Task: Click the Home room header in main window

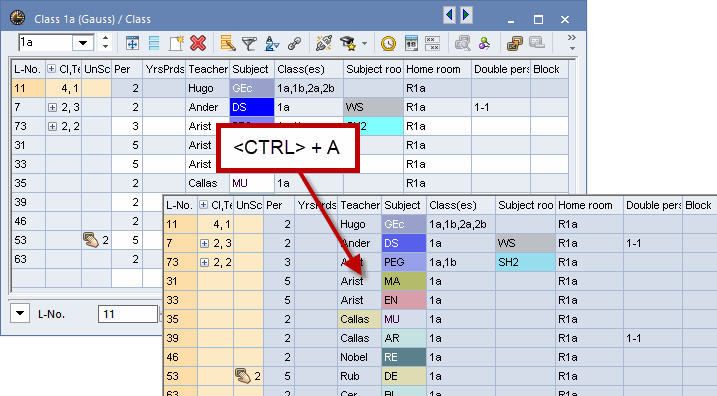Action: coord(437,69)
